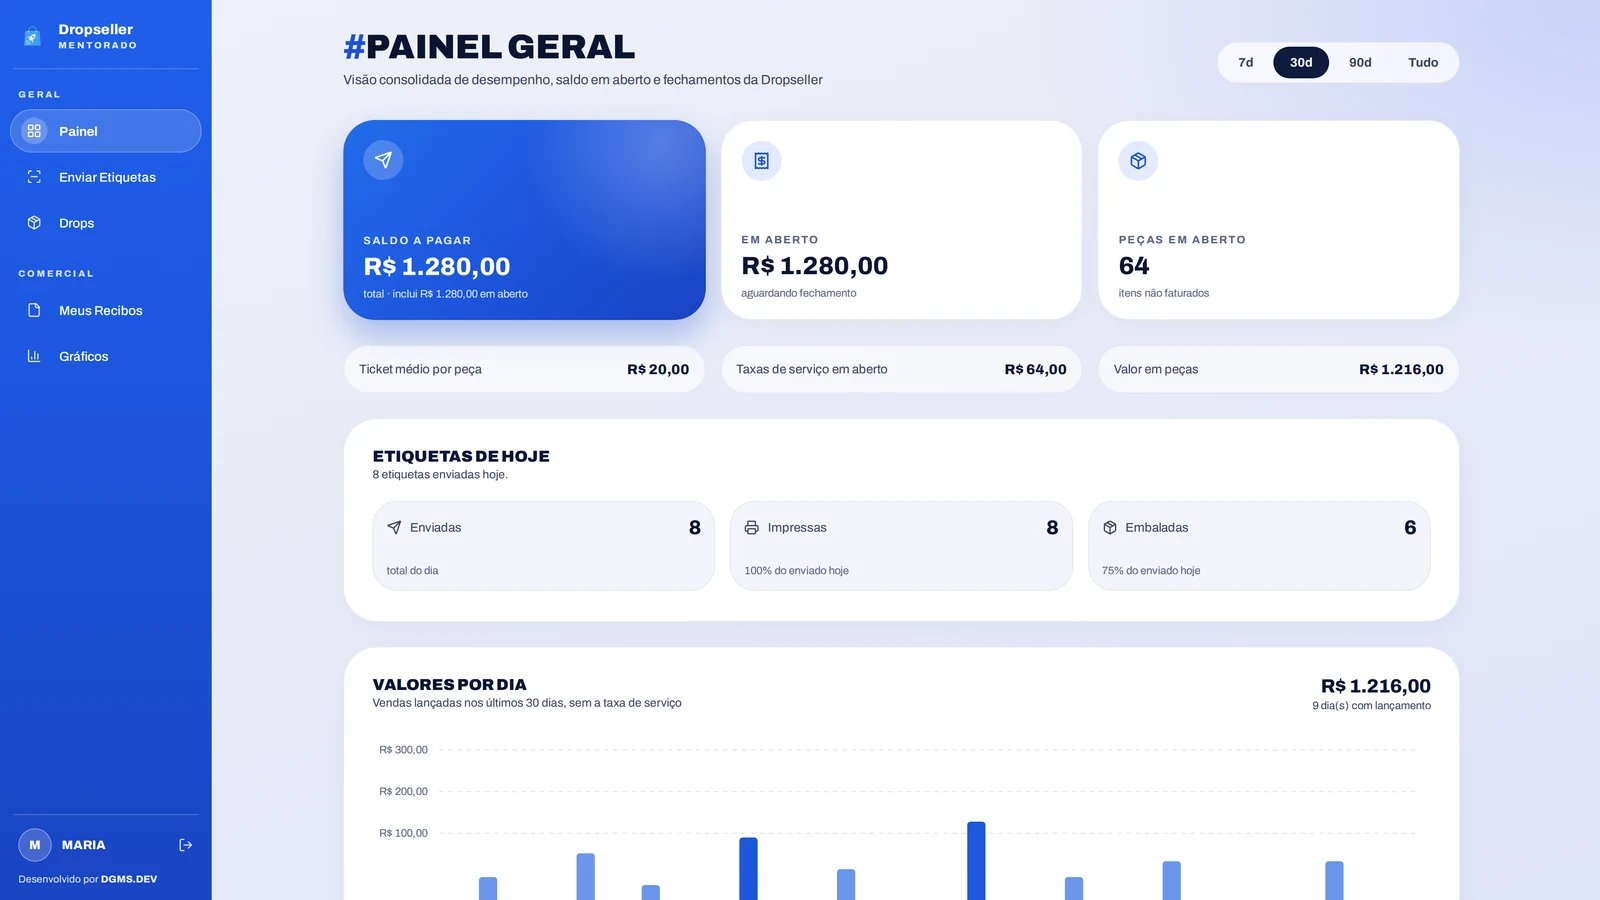Click the 'itens não faturados' caption

[1164, 293]
